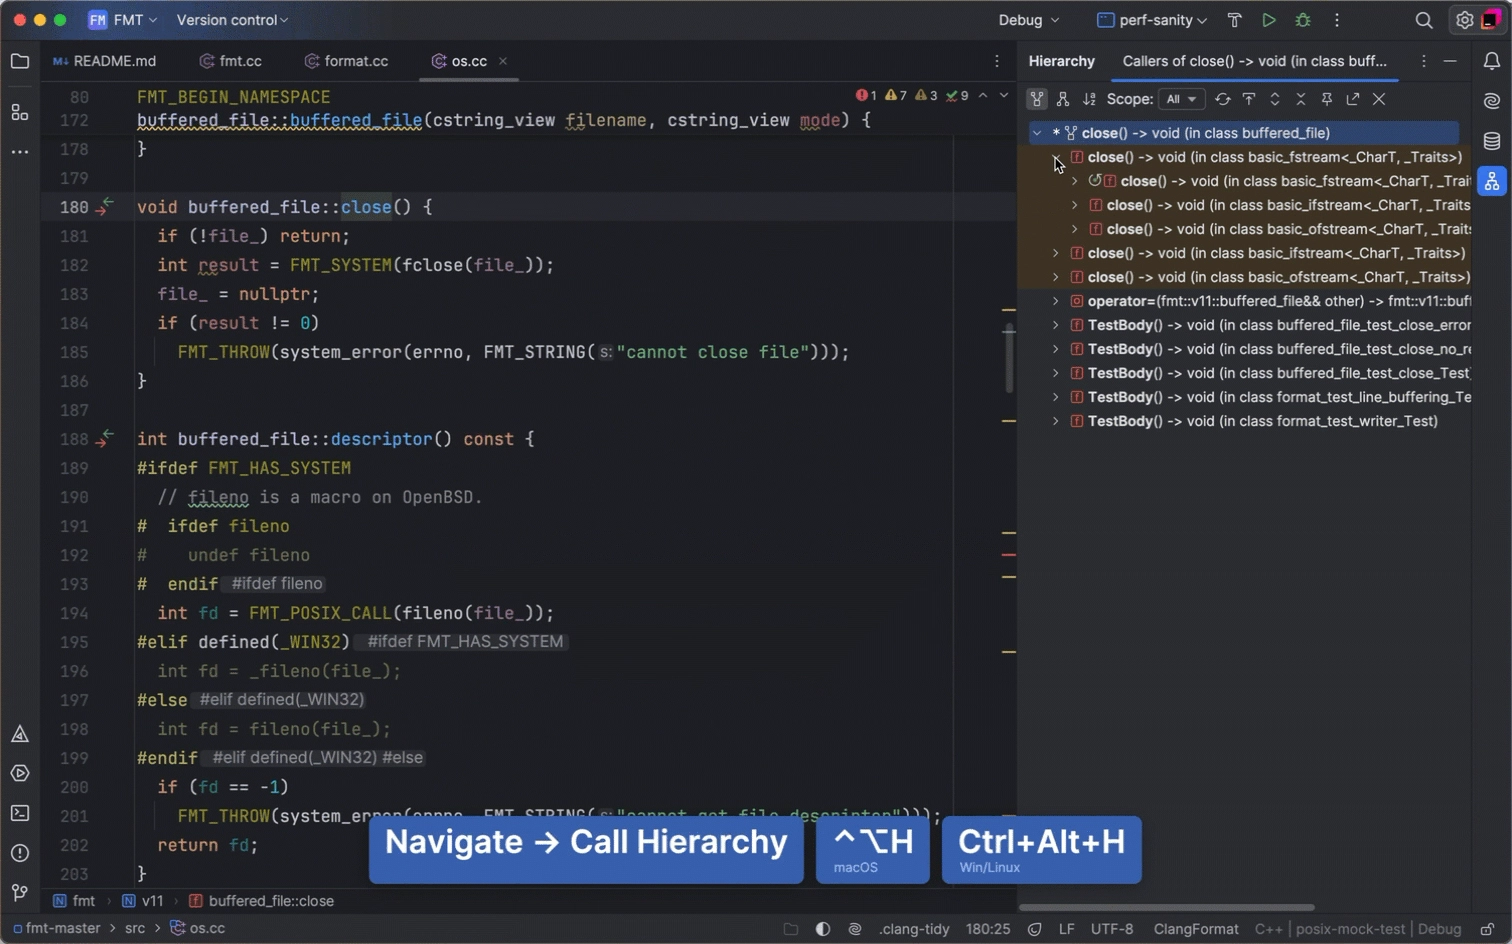Collapse all hierarchy nodes
Image resolution: width=1512 pixels, height=944 pixels.
click(1301, 99)
